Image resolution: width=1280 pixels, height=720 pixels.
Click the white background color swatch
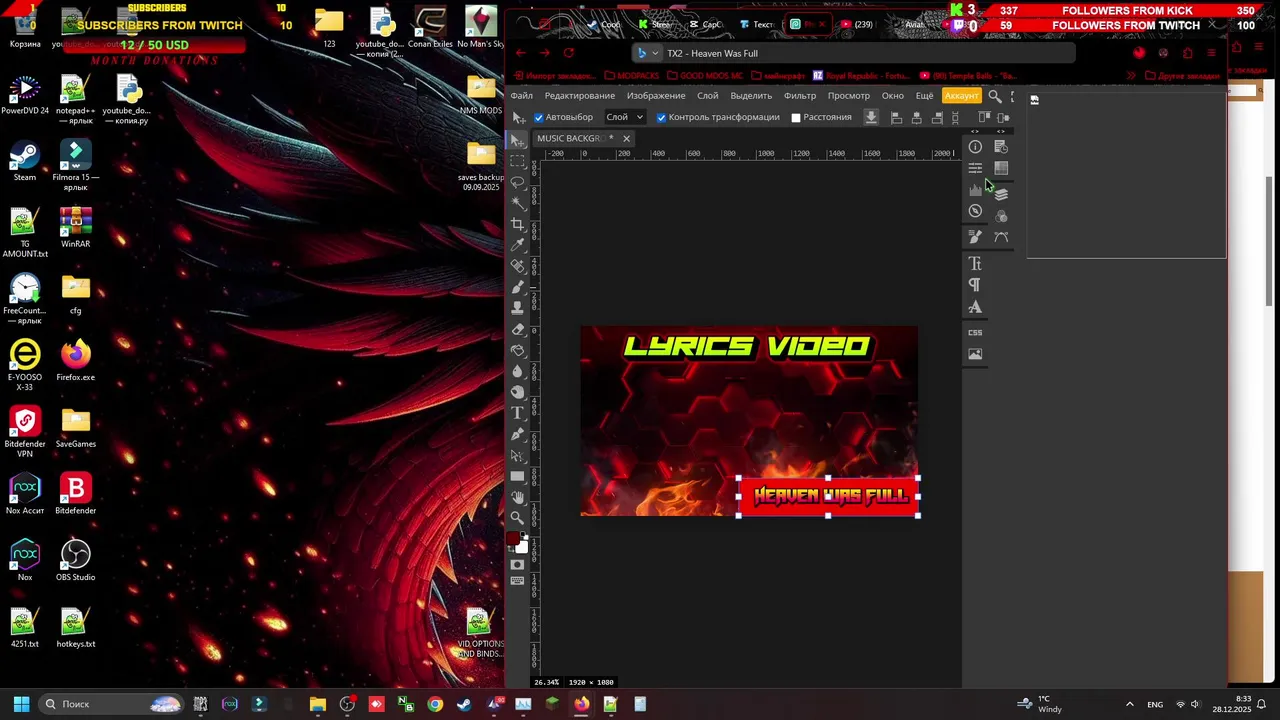523,546
